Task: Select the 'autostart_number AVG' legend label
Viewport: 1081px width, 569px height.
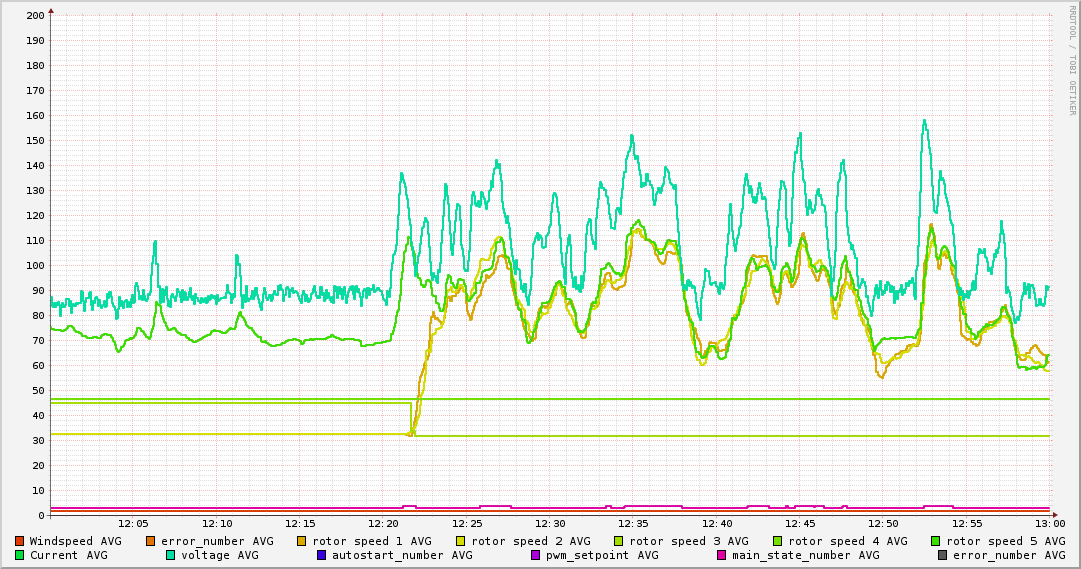Action: click(403, 555)
